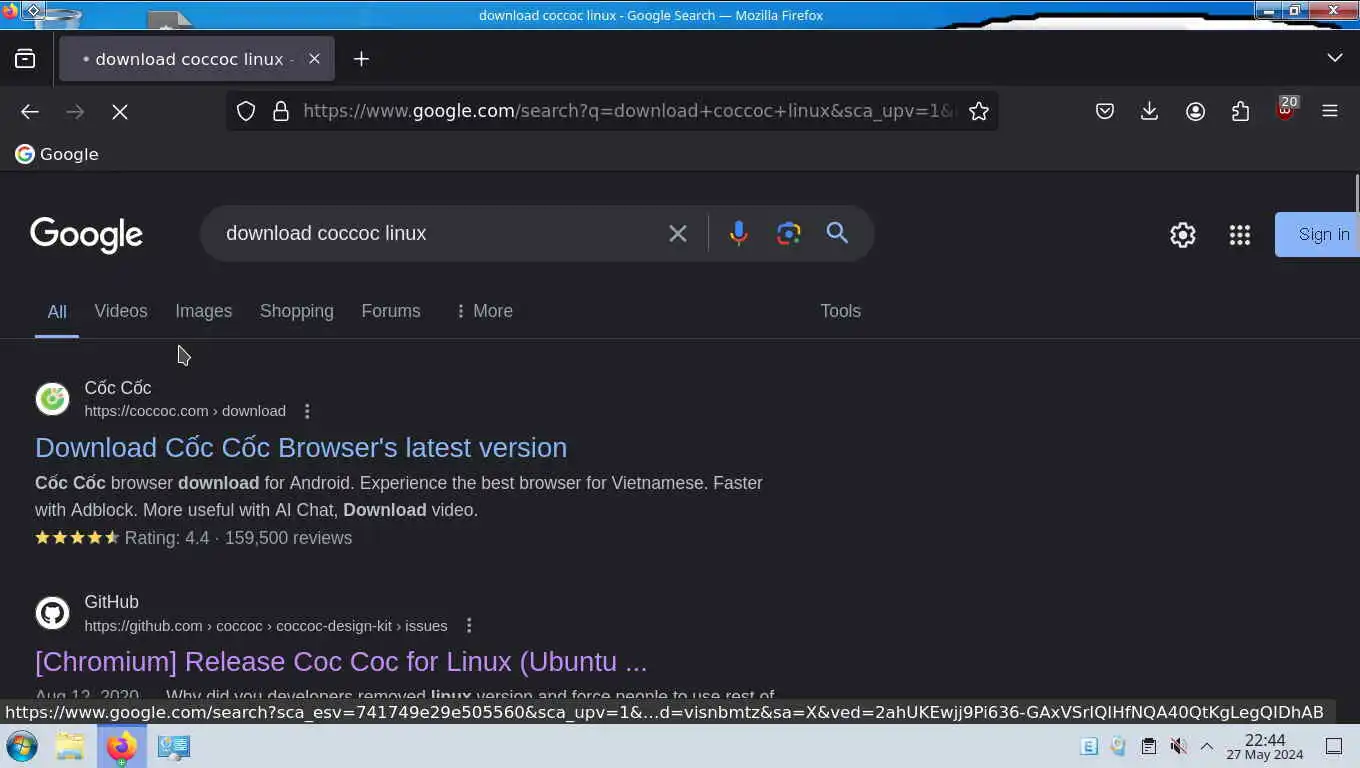Viewport: 1360px width, 768px height.
Task: Open the Downloads panel
Action: [1150, 111]
